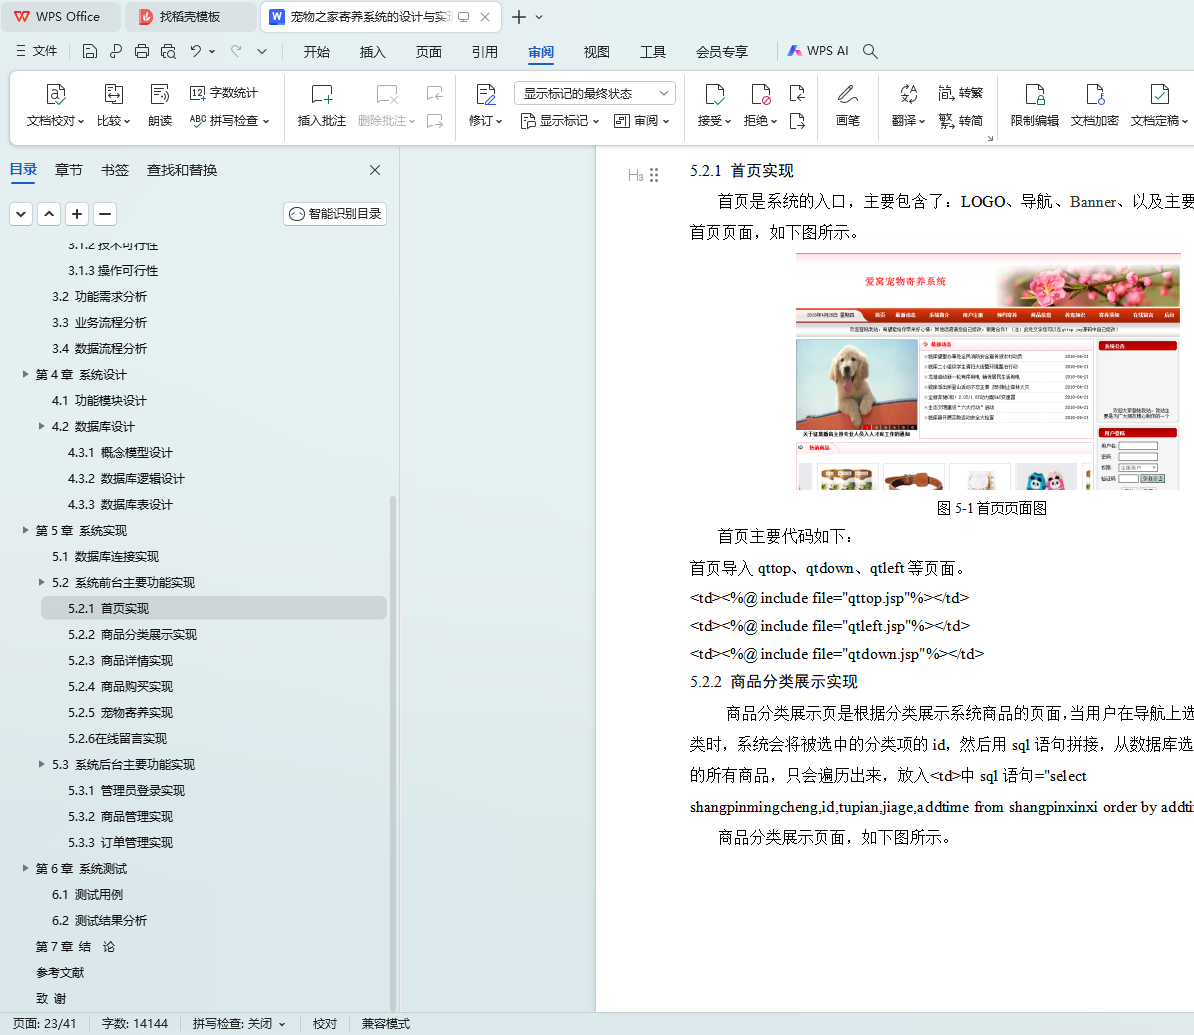The width and height of the screenshot is (1194, 1035).
Task: Switch to the 找稻壳模板 window tab
Action: click(x=190, y=17)
